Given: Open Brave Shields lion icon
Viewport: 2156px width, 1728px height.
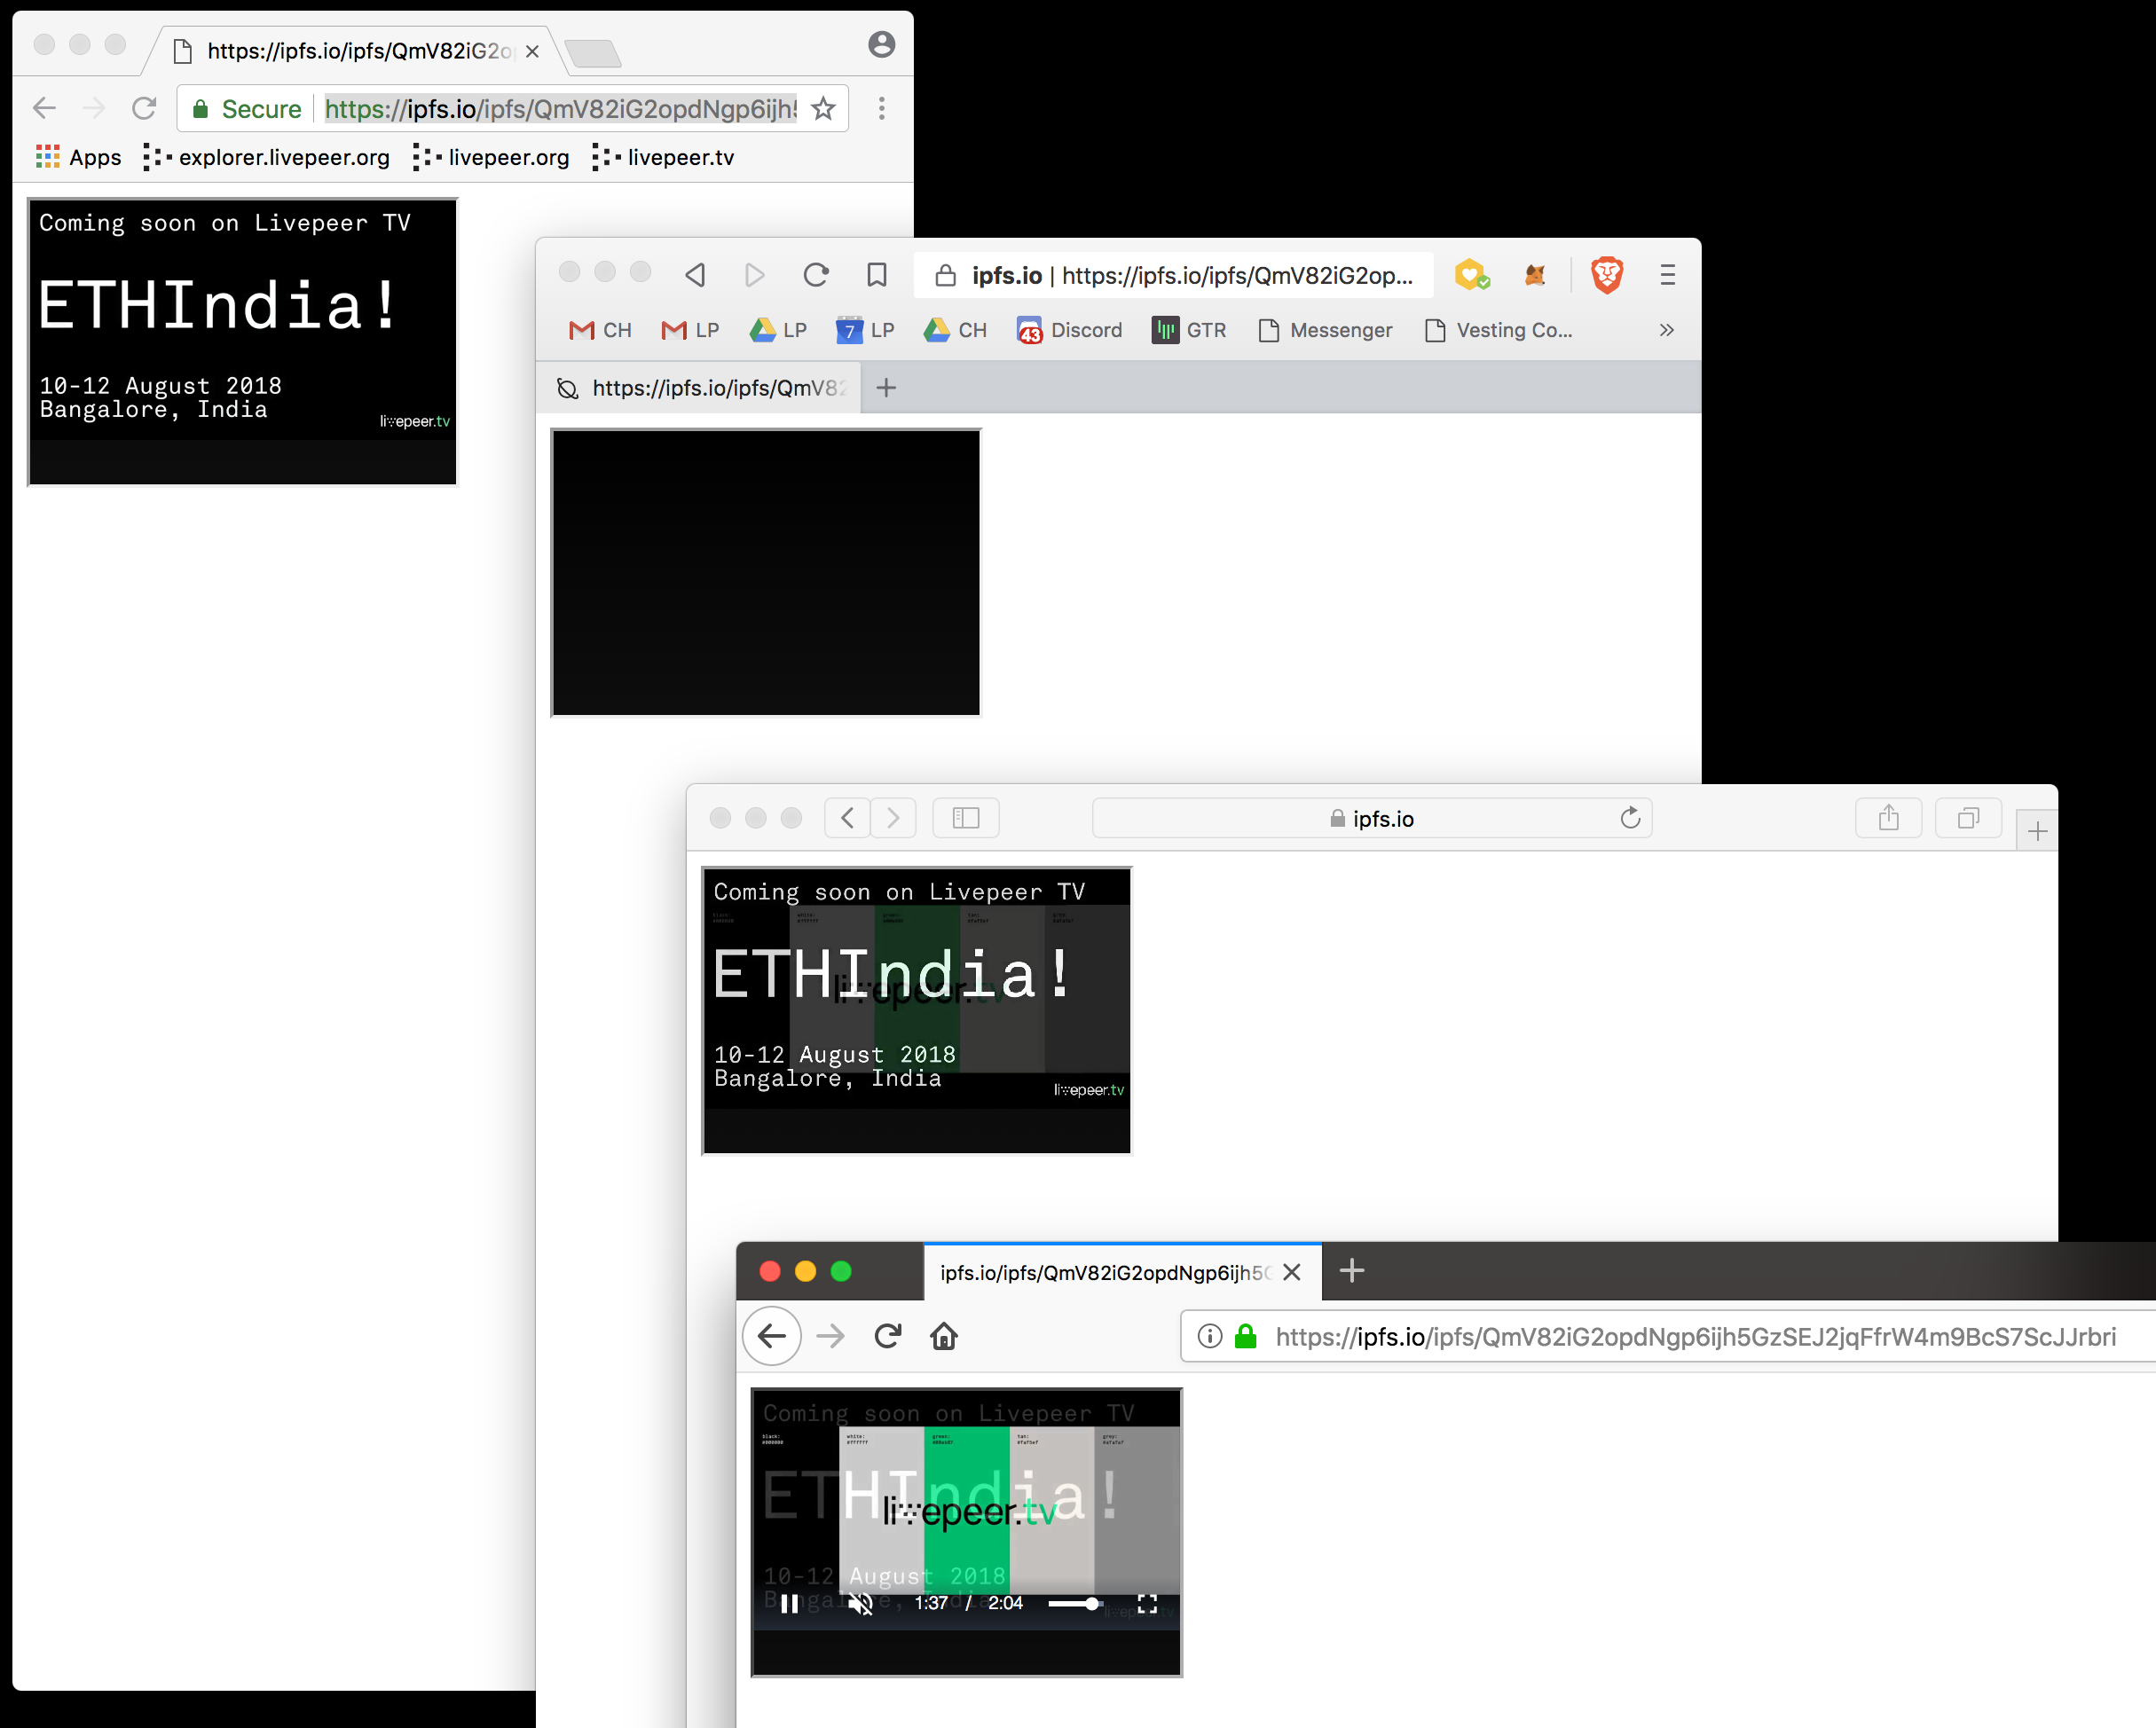Looking at the screenshot, I should pyautogui.click(x=1607, y=274).
